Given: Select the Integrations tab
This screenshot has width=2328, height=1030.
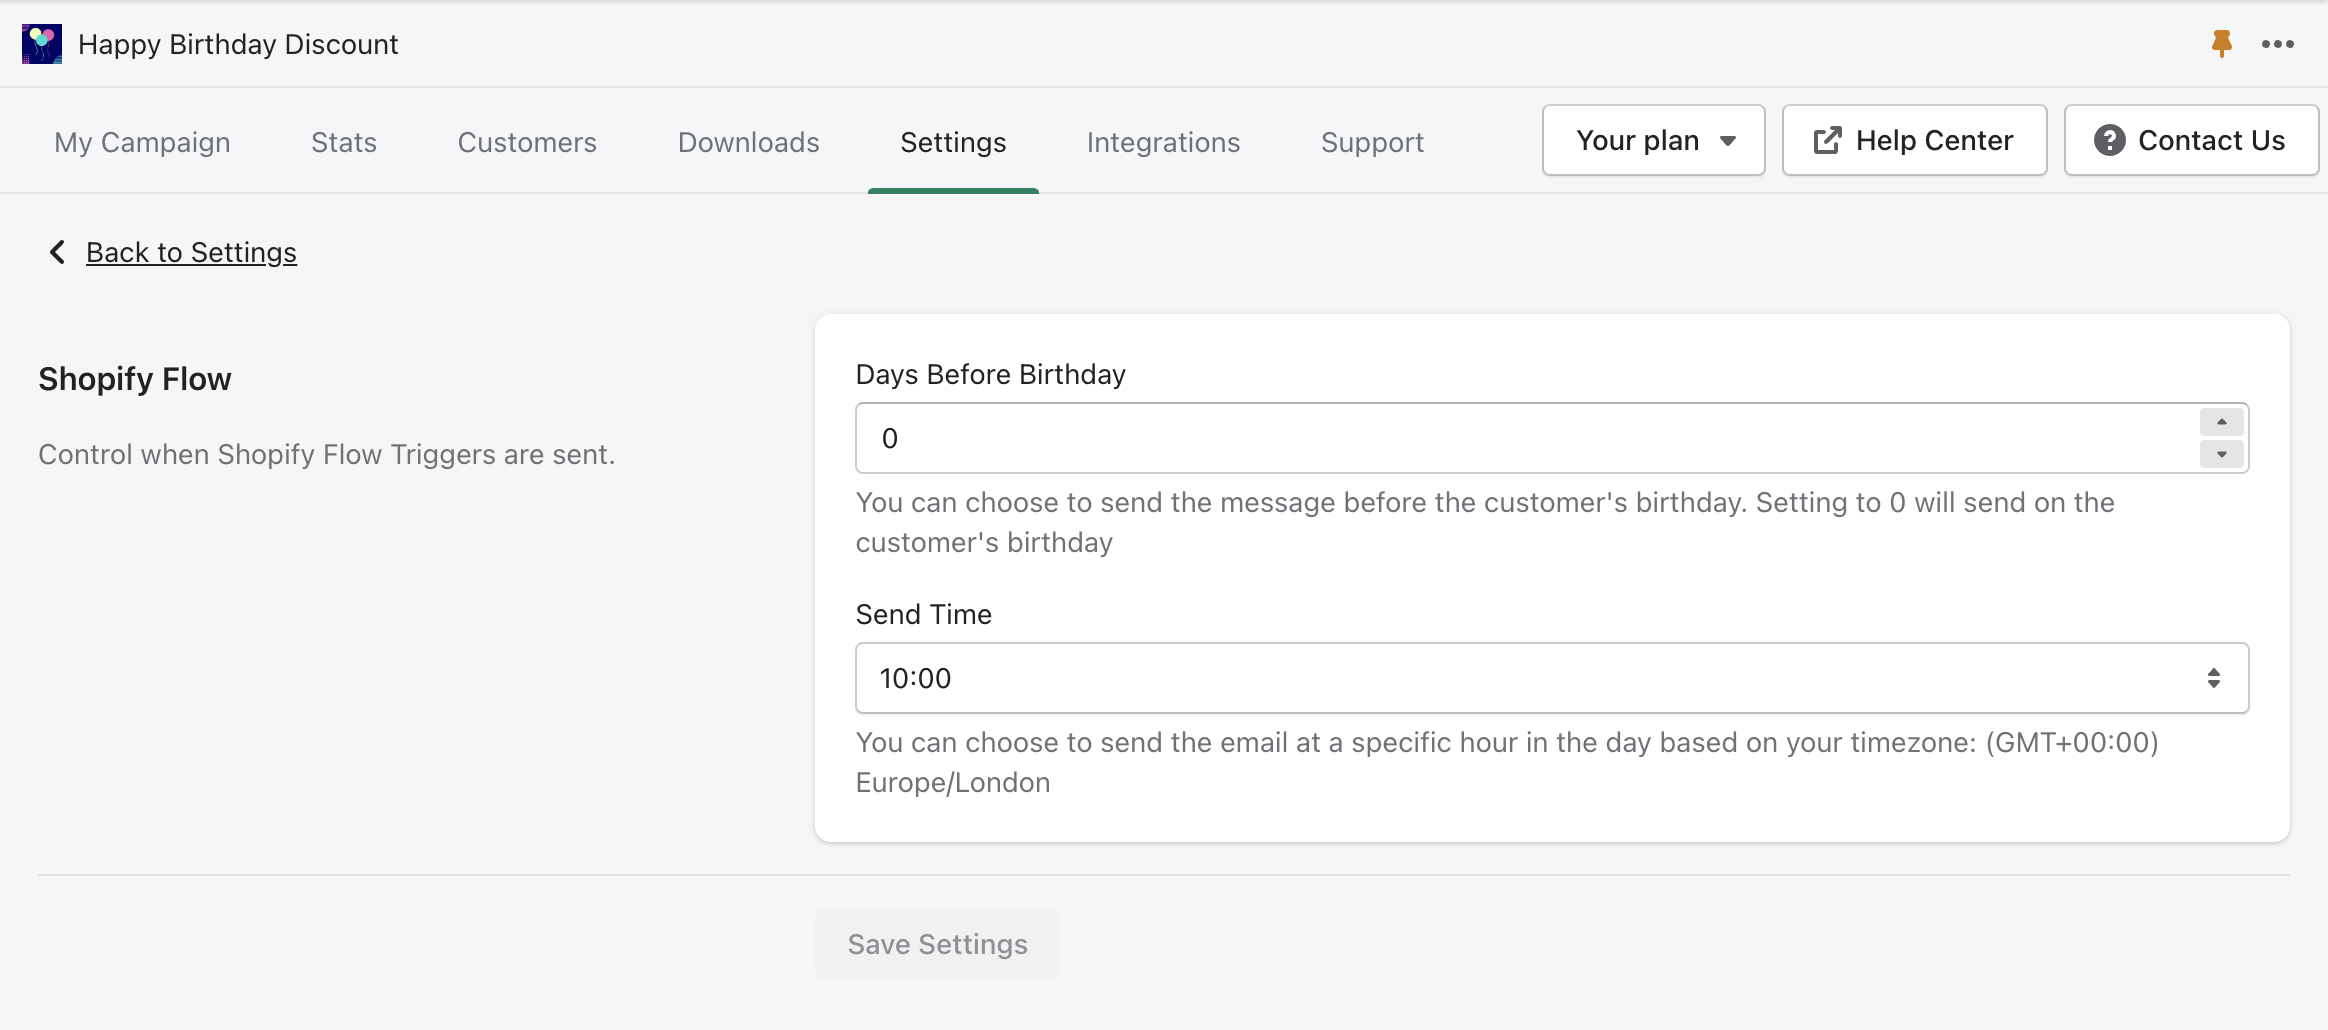Looking at the screenshot, I should point(1163,142).
